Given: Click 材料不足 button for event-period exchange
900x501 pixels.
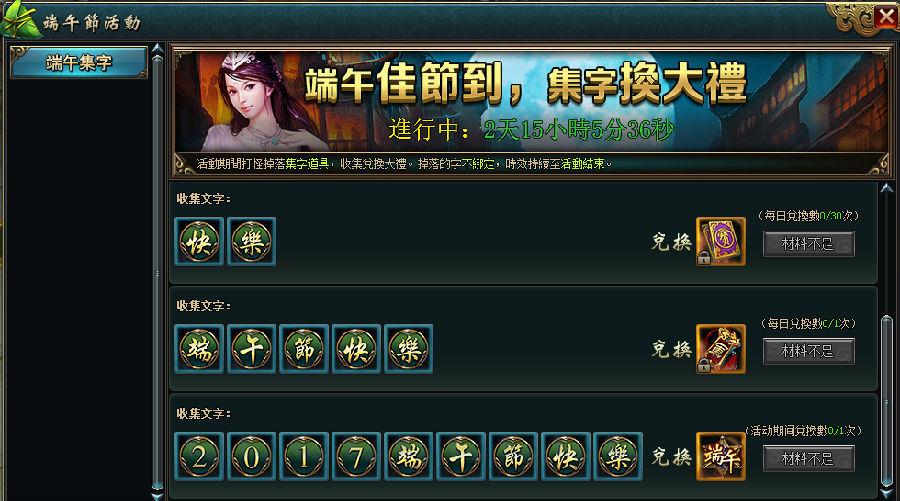Looking at the screenshot, I should (808, 459).
